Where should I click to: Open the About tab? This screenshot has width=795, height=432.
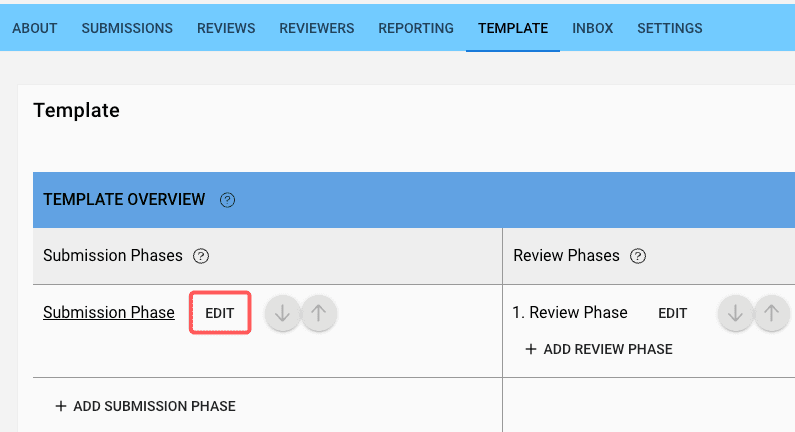point(34,28)
